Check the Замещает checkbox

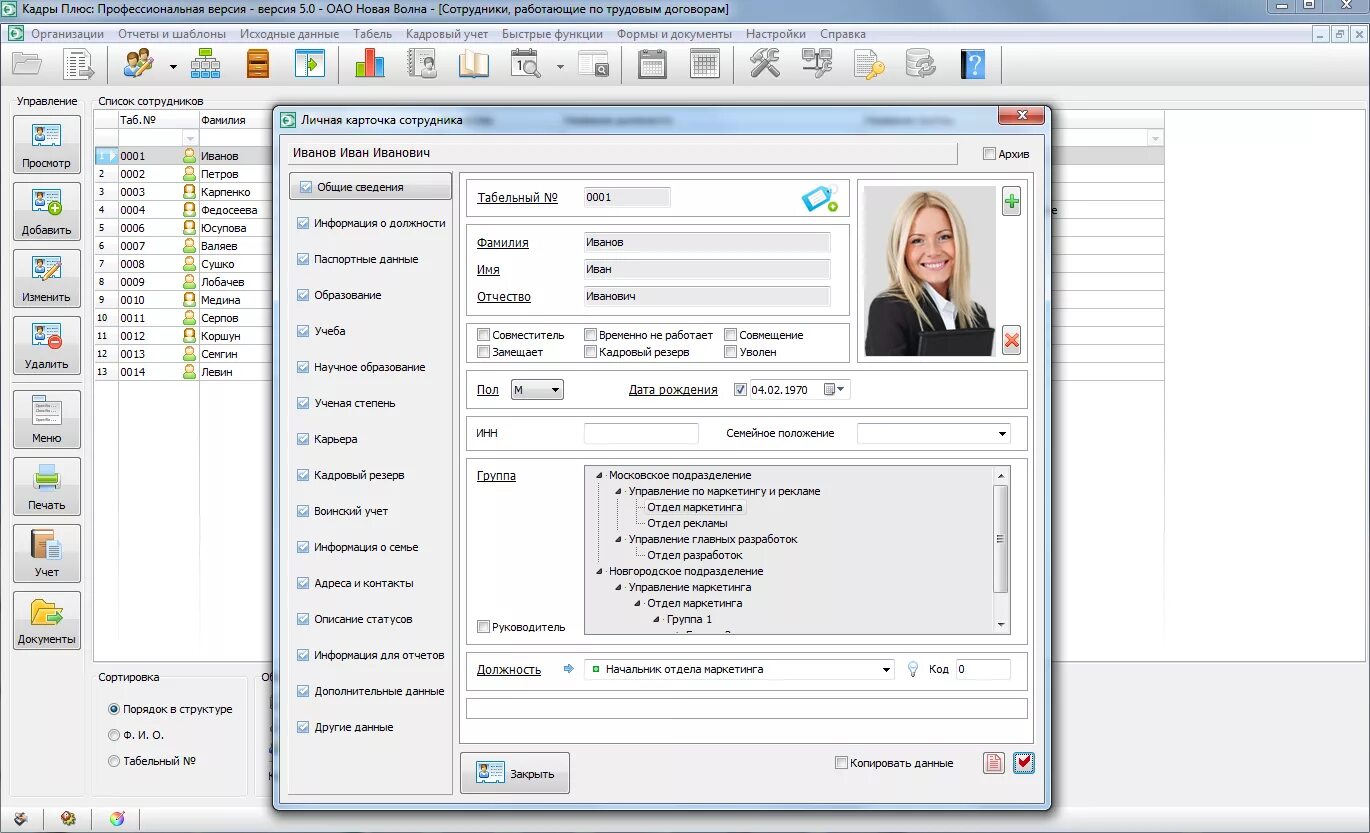(x=484, y=352)
